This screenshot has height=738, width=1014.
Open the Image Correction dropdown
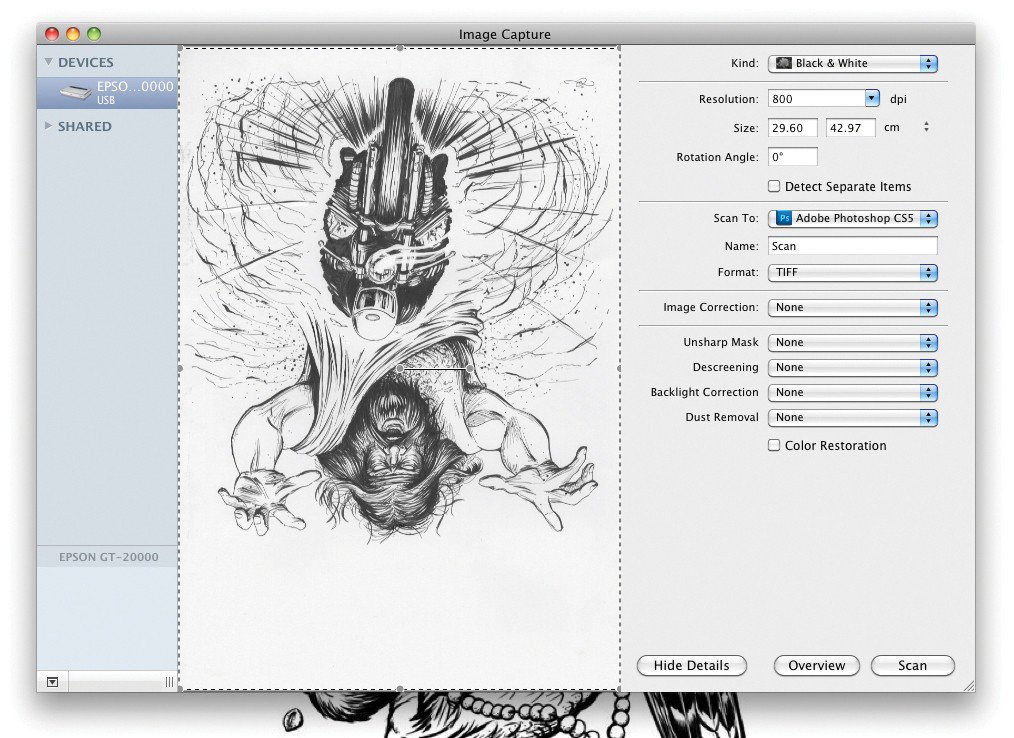coord(852,307)
